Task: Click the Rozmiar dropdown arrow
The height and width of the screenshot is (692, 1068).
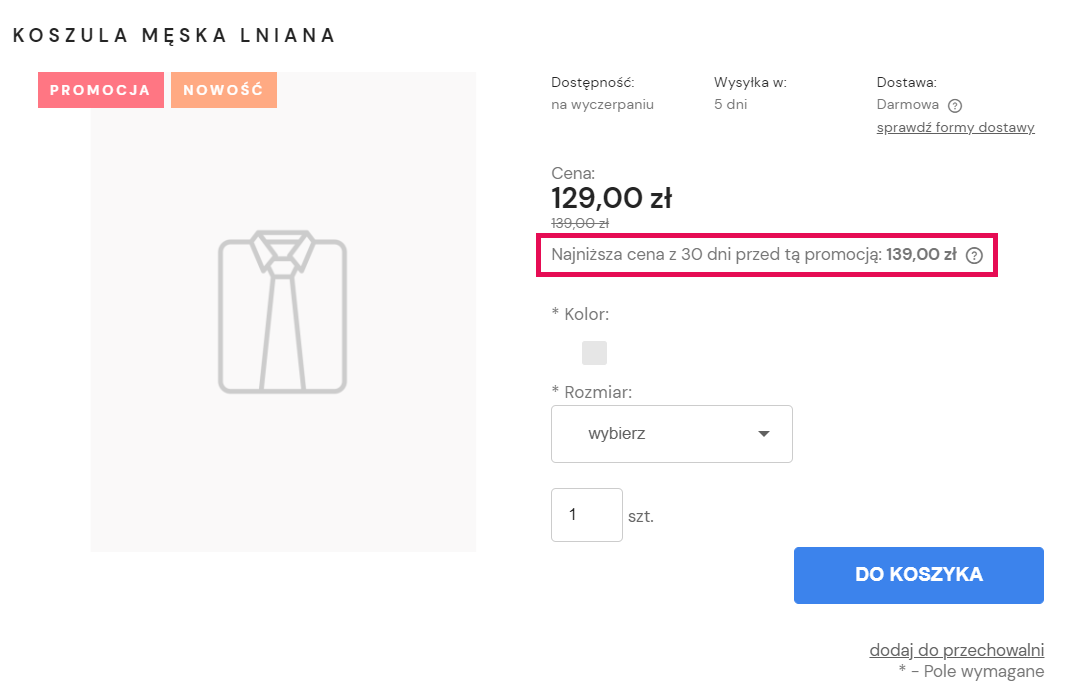Action: 764,434
